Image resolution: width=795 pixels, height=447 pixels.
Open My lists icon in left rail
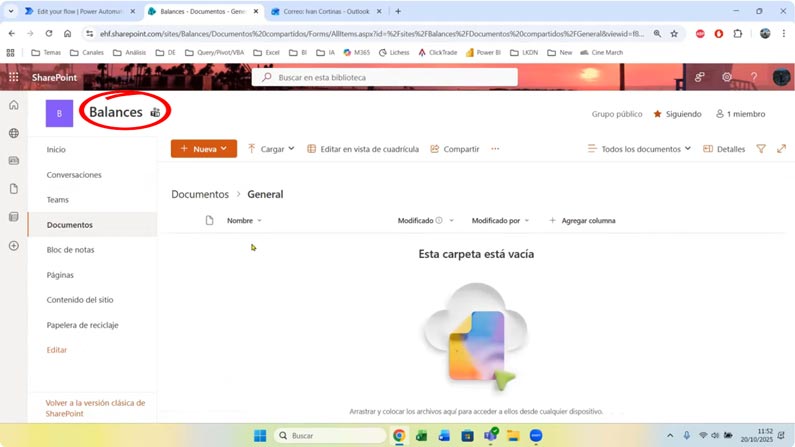click(14, 217)
